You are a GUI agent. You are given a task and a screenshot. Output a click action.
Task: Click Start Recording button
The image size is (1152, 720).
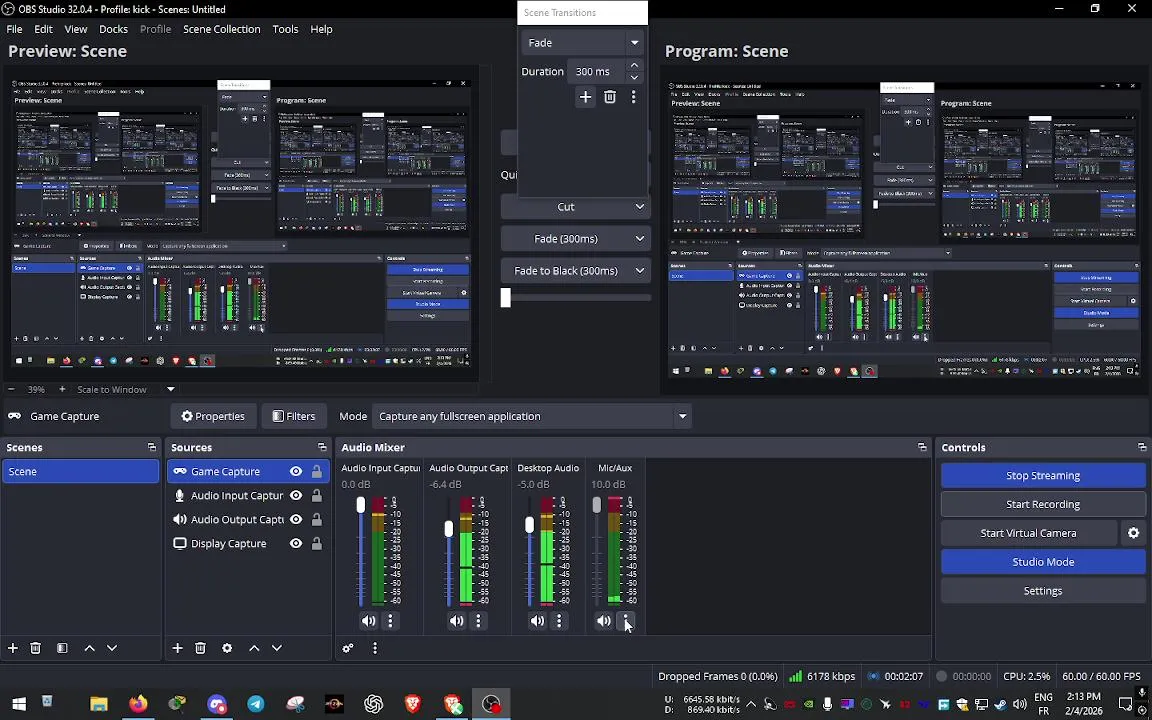(1043, 505)
